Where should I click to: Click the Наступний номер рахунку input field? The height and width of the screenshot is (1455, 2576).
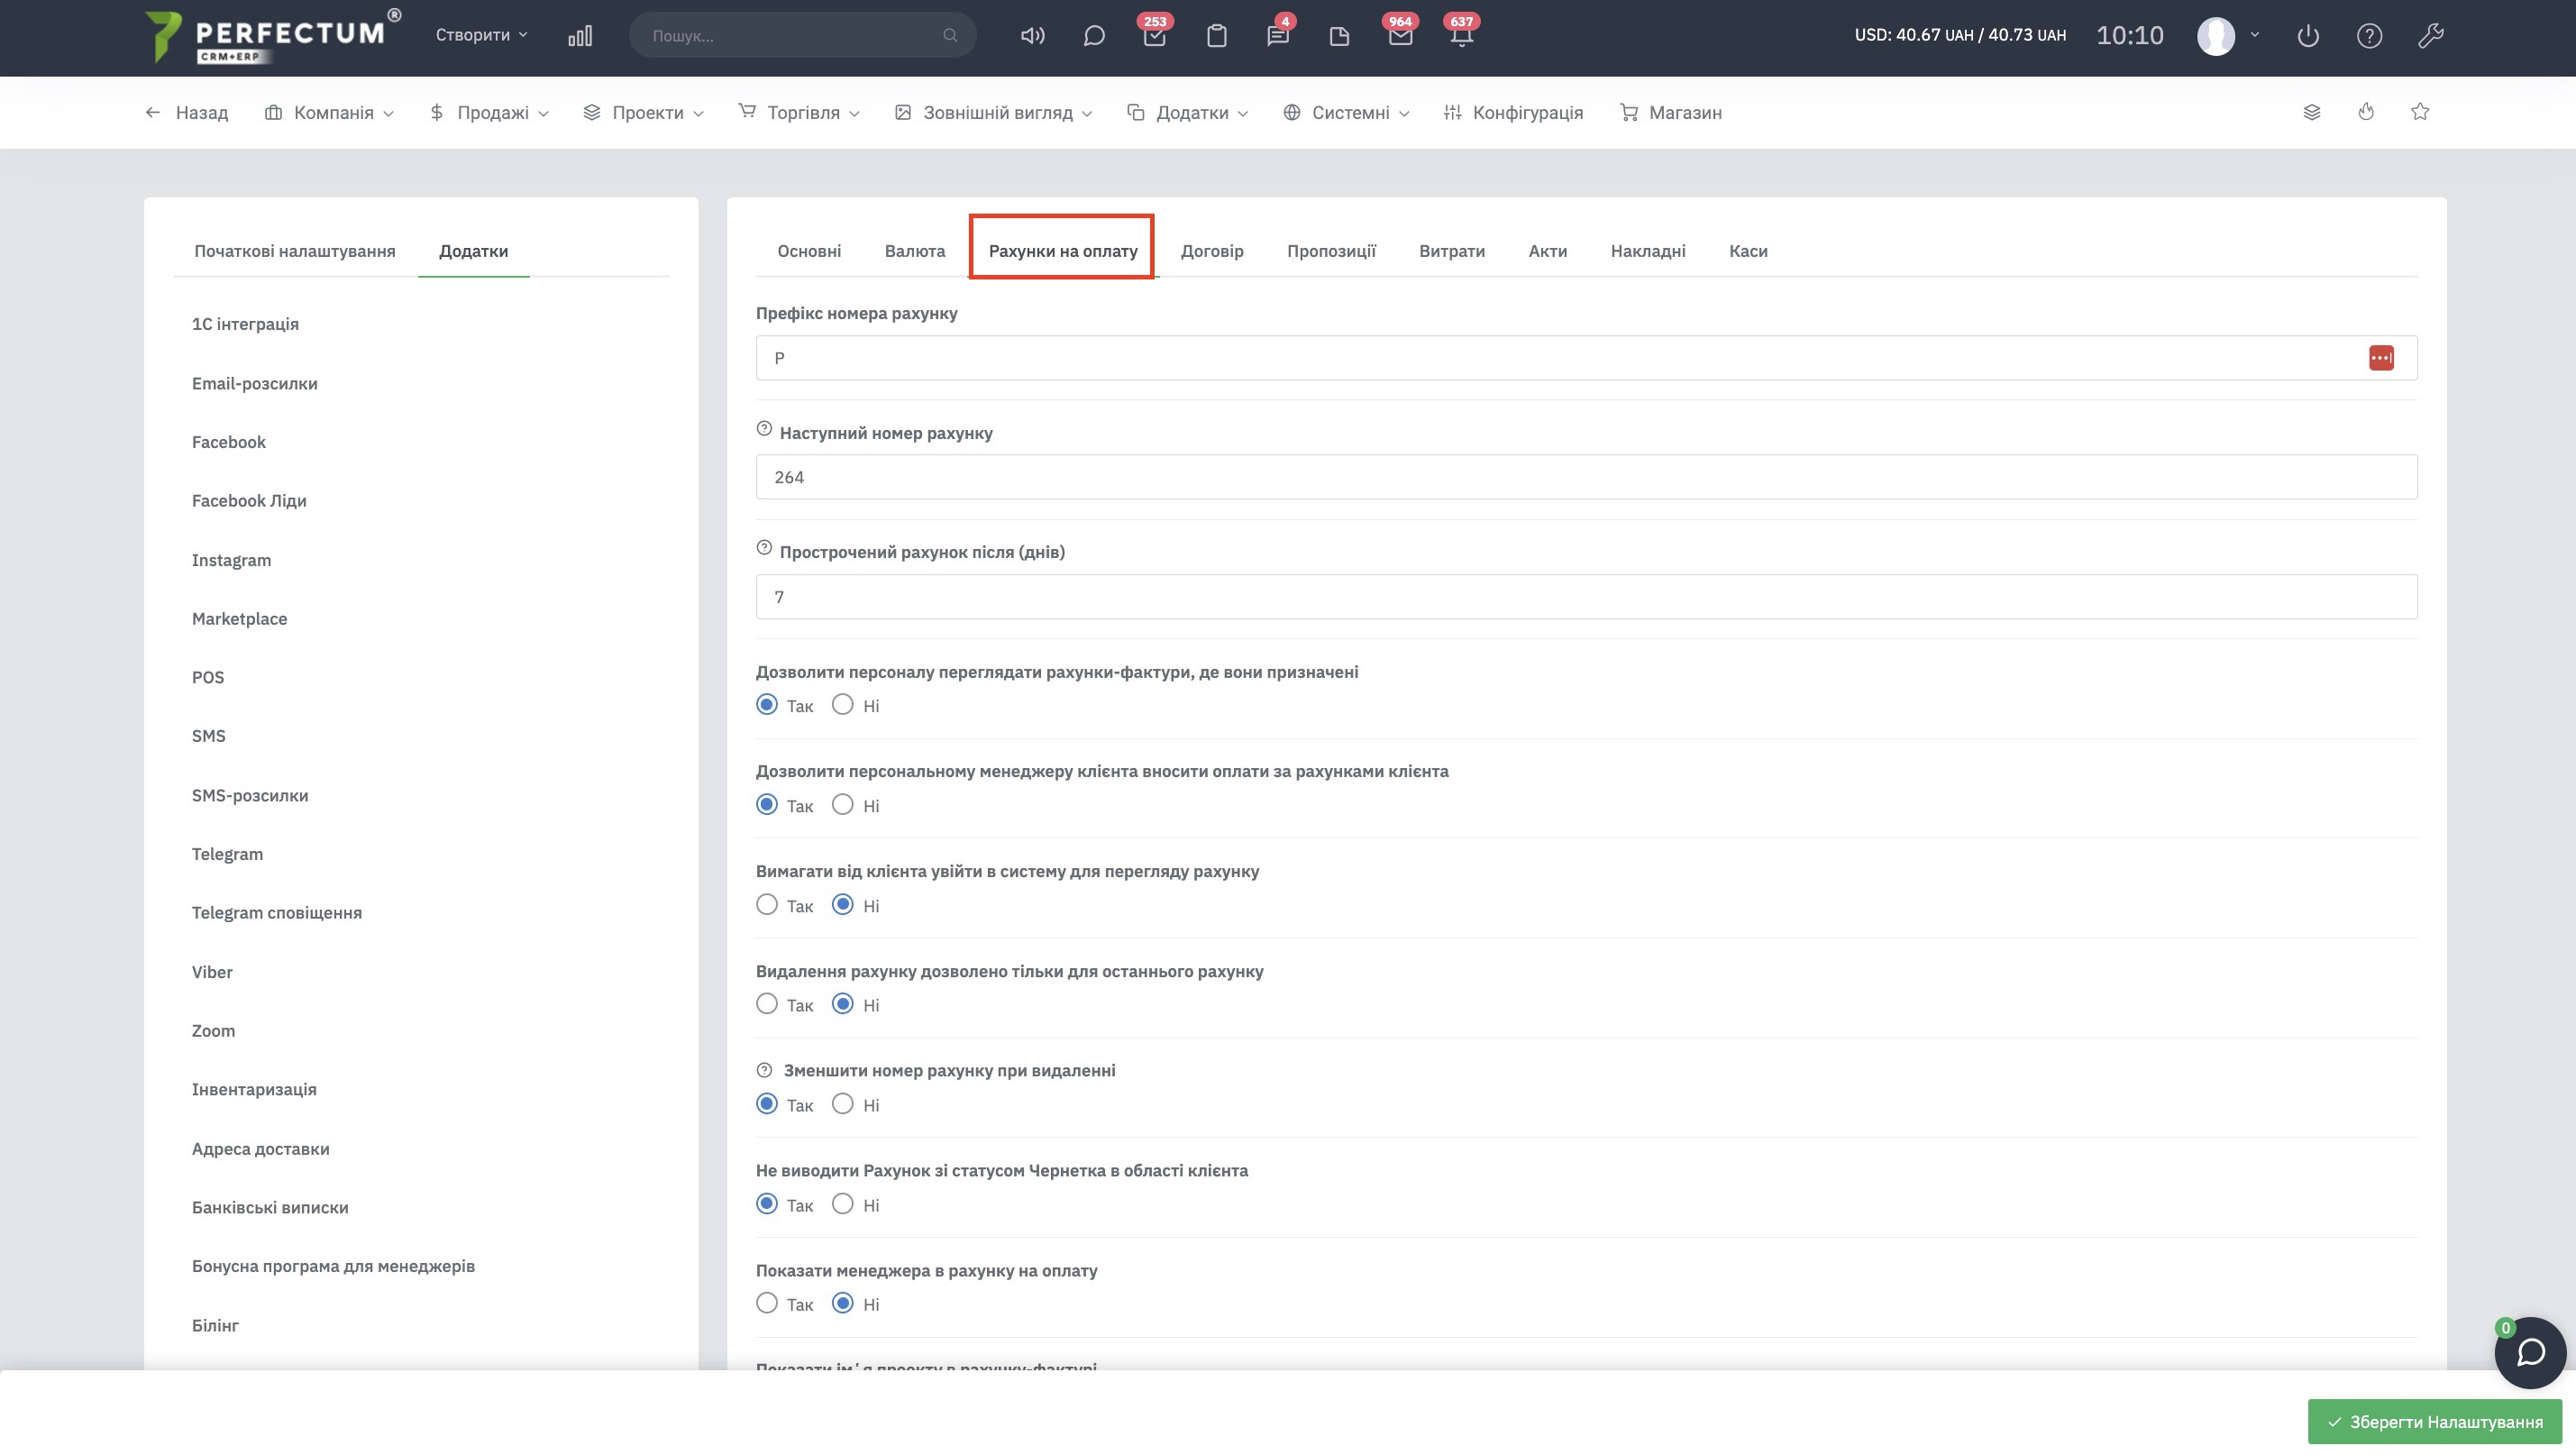1586,477
